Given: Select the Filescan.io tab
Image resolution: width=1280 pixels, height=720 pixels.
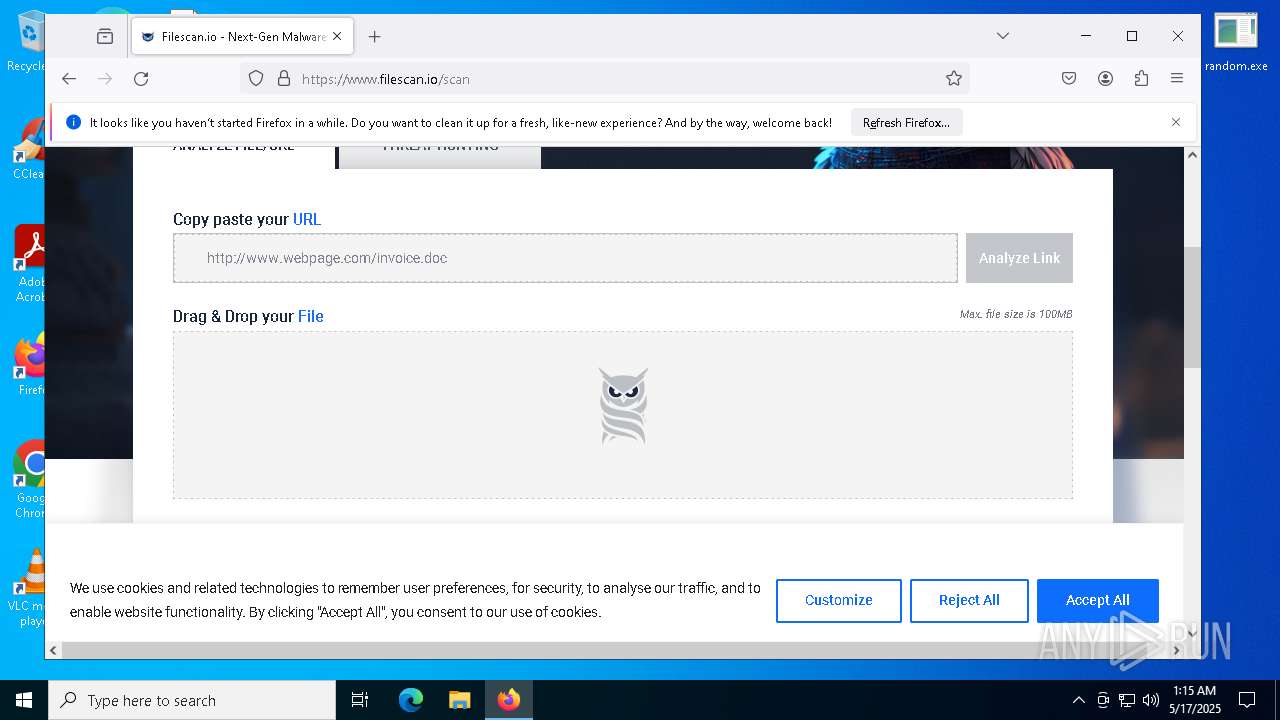Looking at the screenshot, I should 240,37.
